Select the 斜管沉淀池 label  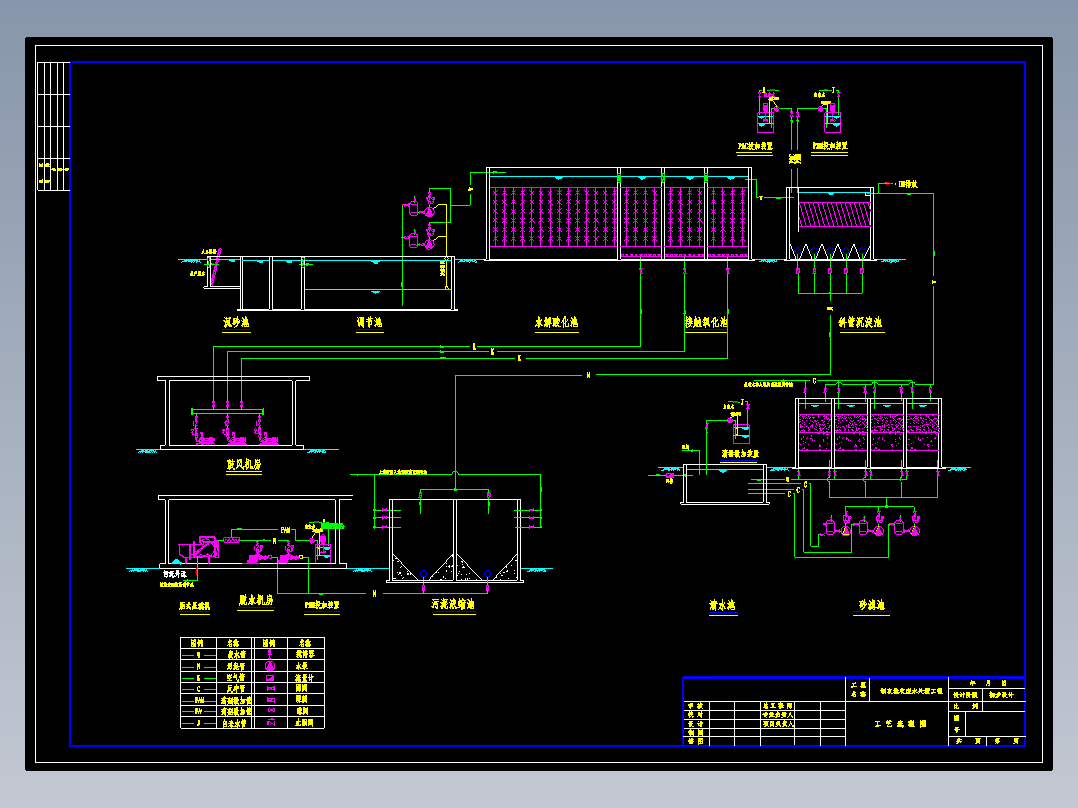[861, 323]
